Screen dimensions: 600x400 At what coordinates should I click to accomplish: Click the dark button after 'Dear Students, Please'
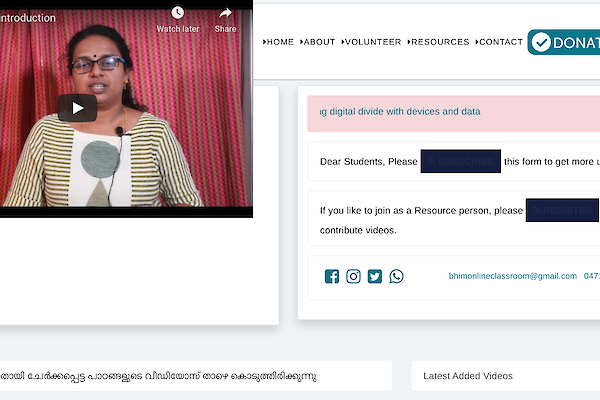[x=460, y=161]
